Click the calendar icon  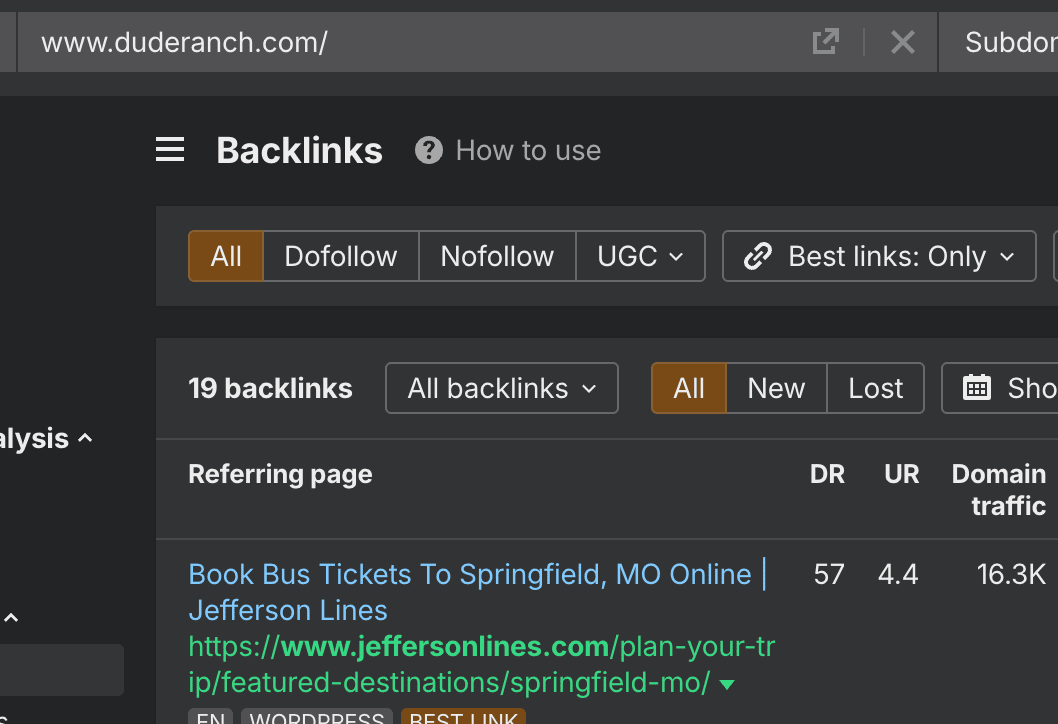click(x=976, y=388)
